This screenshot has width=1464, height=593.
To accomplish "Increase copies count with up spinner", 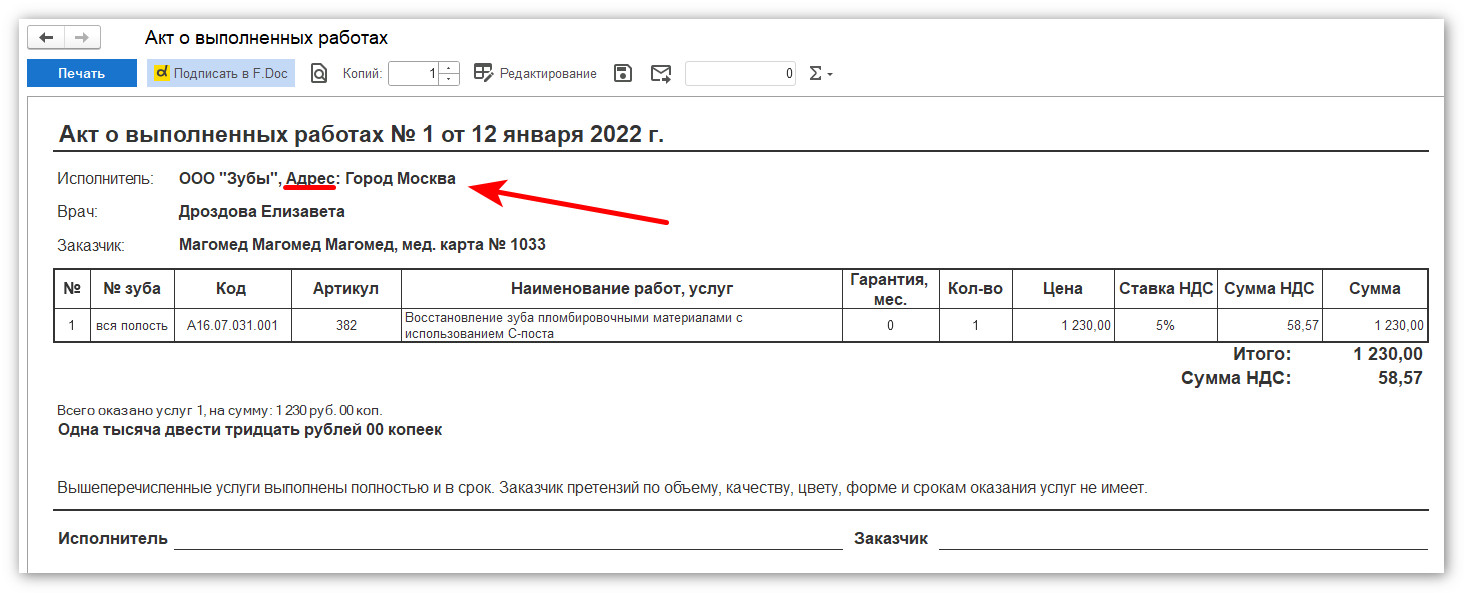I will pos(449,68).
